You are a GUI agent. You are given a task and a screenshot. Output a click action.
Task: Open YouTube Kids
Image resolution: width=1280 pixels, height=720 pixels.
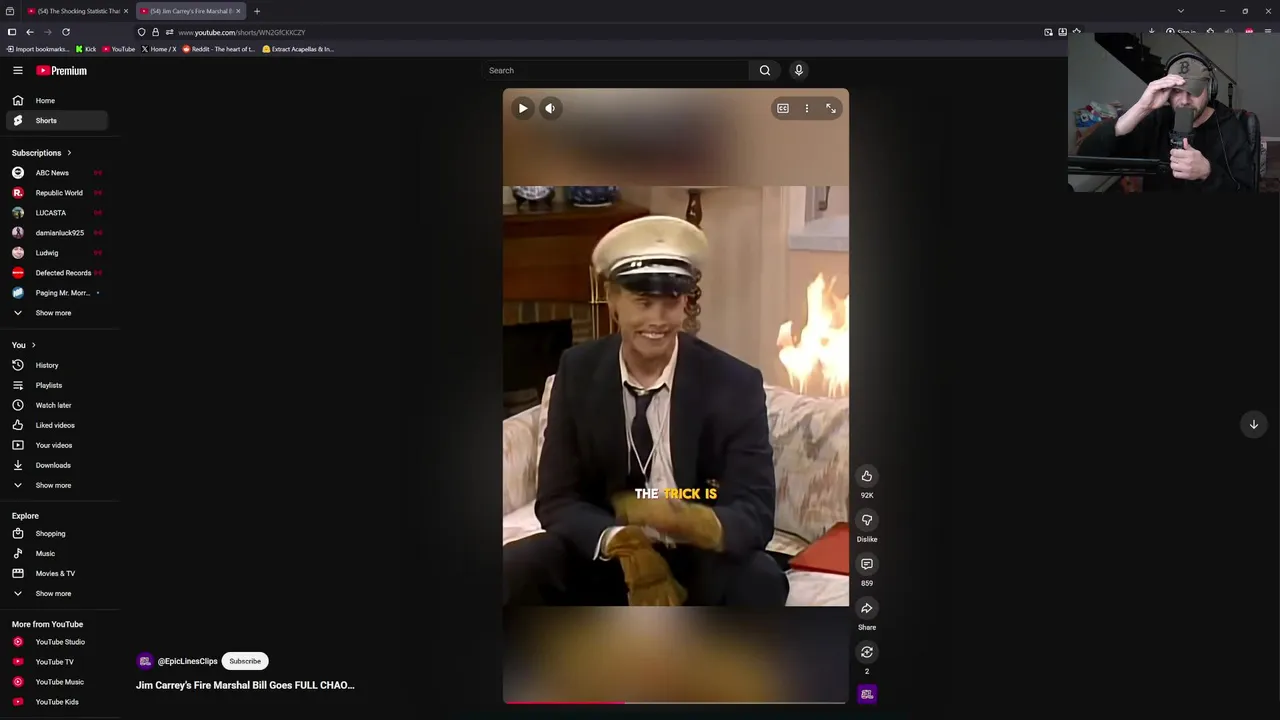[x=58, y=702]
